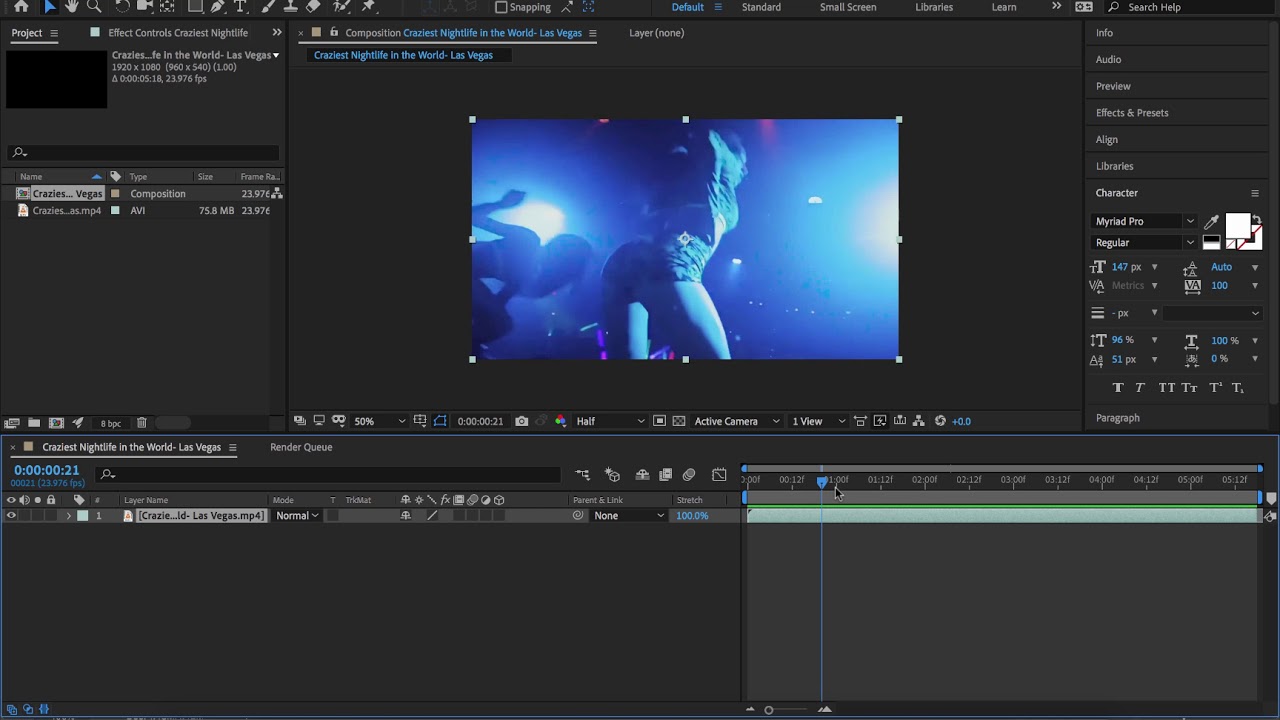
Task: Expand layer 1 properties twirl arrow
Action: click(x=69, y=516)
